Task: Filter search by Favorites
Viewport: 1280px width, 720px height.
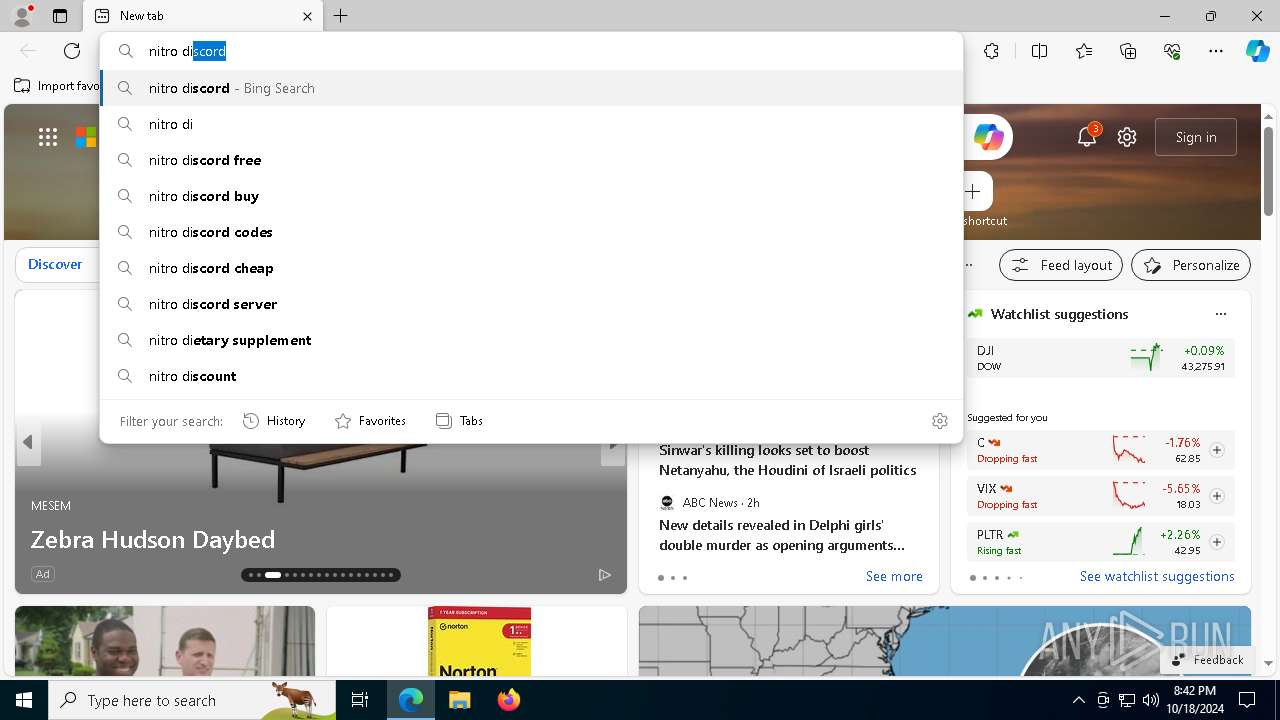Action: coord(370,421)
